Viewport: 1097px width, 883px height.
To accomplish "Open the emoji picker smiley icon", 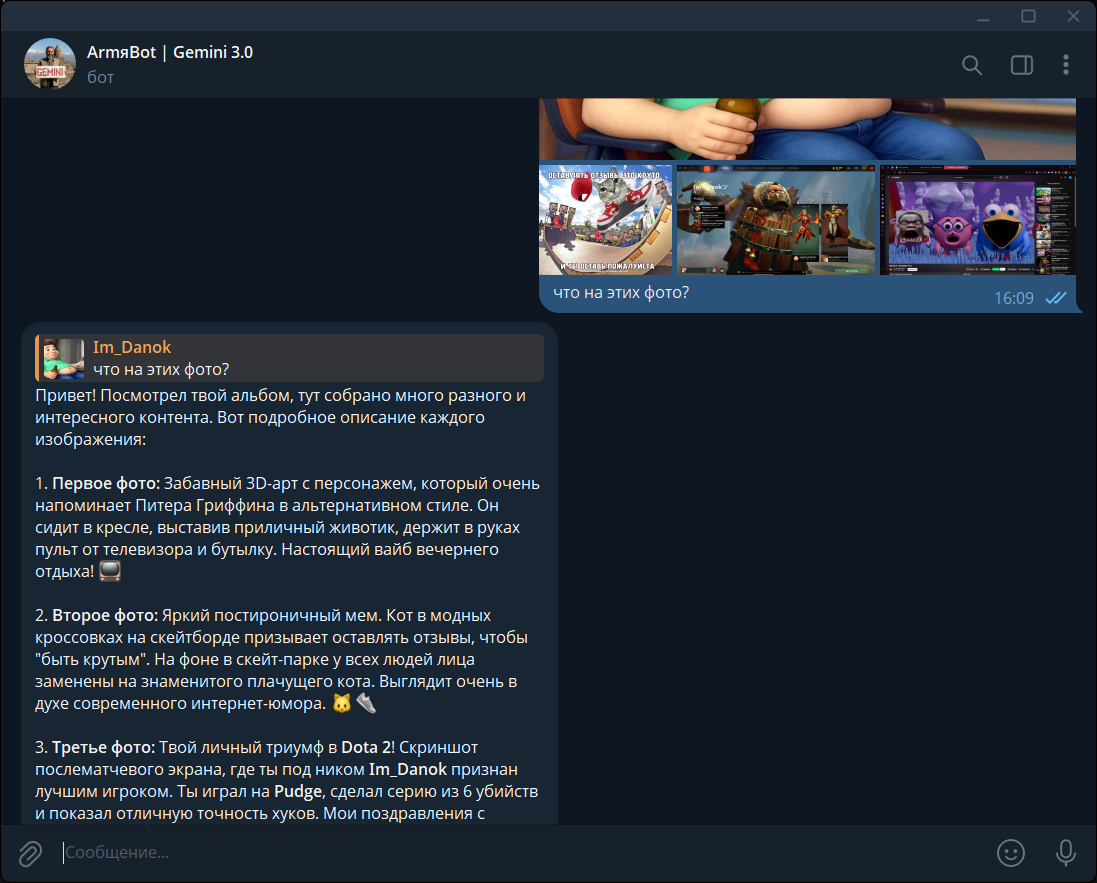I will pyautogui.click(x=1010, y=853).
